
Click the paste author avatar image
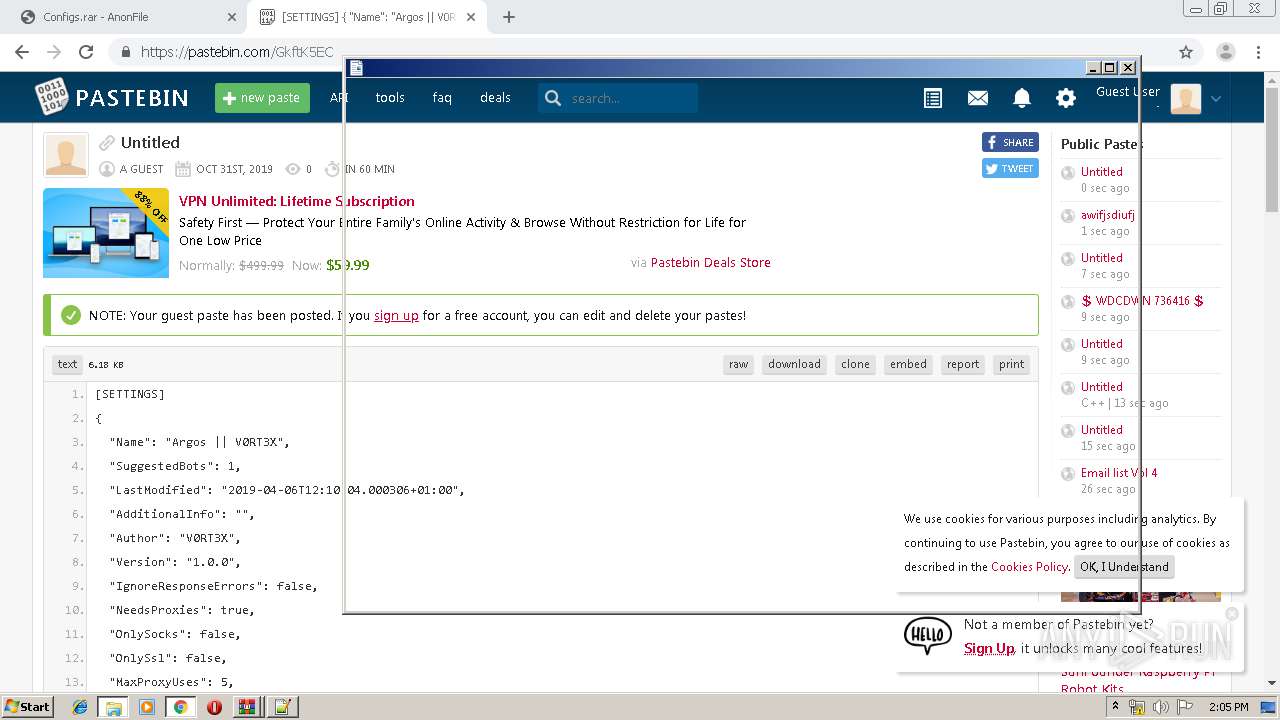point(66,155)
